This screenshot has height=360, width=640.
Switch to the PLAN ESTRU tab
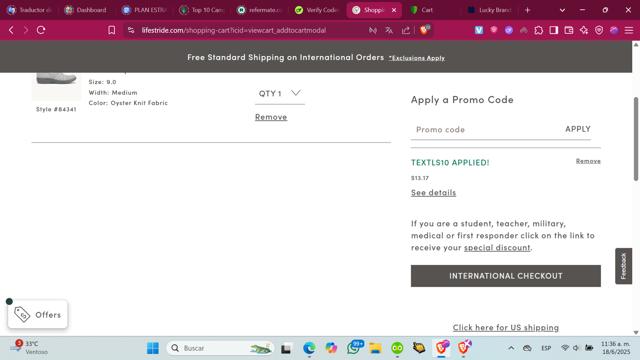click(144, 10)
